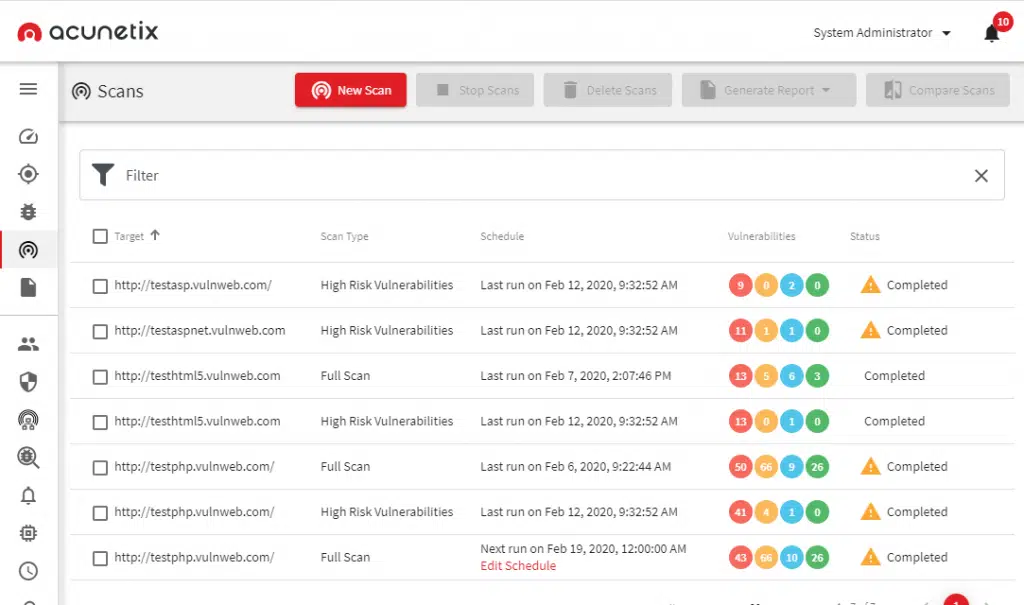This screenshot has height=605, width=1024.
Task: Open the Vulnerabilities bug icon
Action: click(x=28, y=212)
